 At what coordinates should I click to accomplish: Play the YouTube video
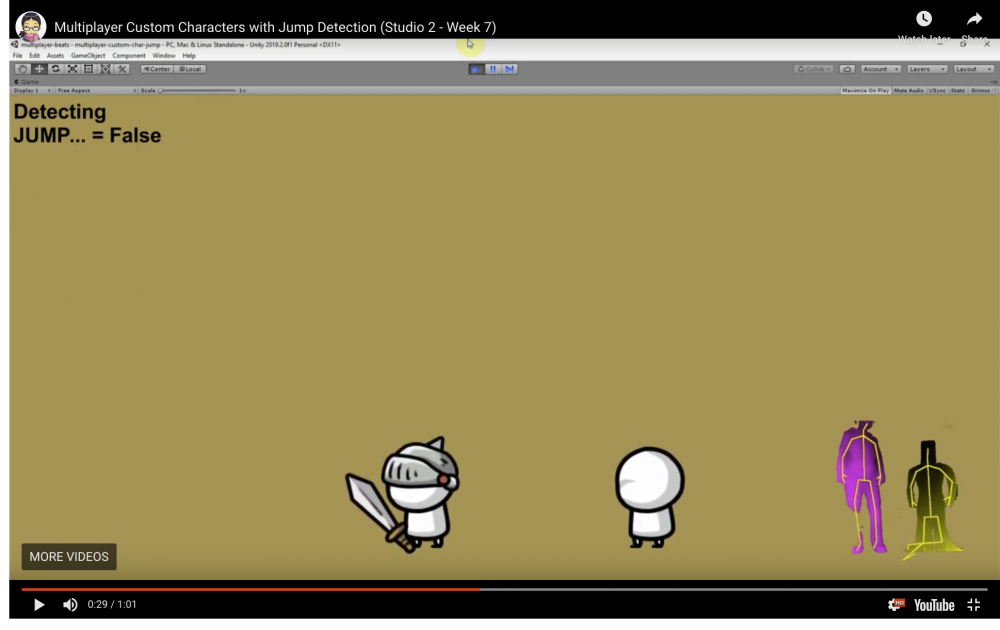(x=38, y=604)
